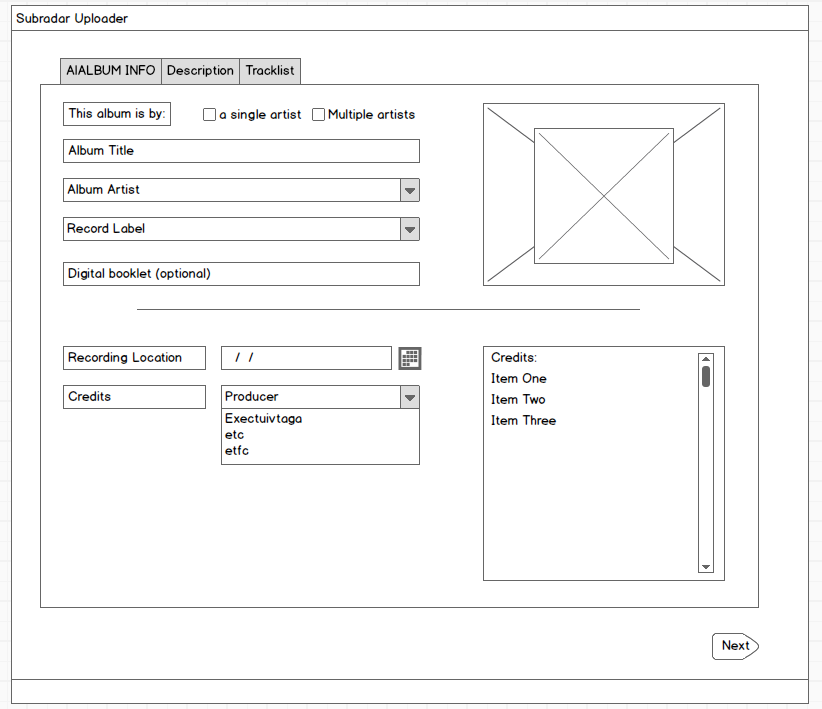Click the Digital booklet (optional) field
Viewport: 822px width, 709px height.
pos(241,274)
